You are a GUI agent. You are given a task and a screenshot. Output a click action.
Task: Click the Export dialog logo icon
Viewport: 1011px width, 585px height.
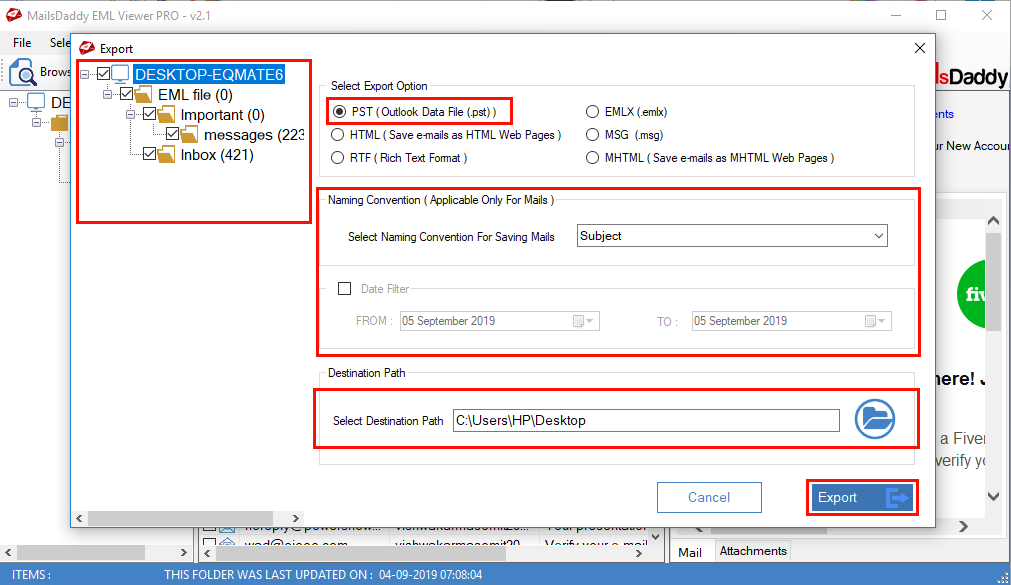click(86, 48)
